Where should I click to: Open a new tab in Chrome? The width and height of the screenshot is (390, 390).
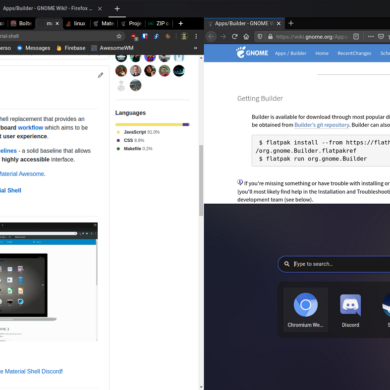pos(181,23)
